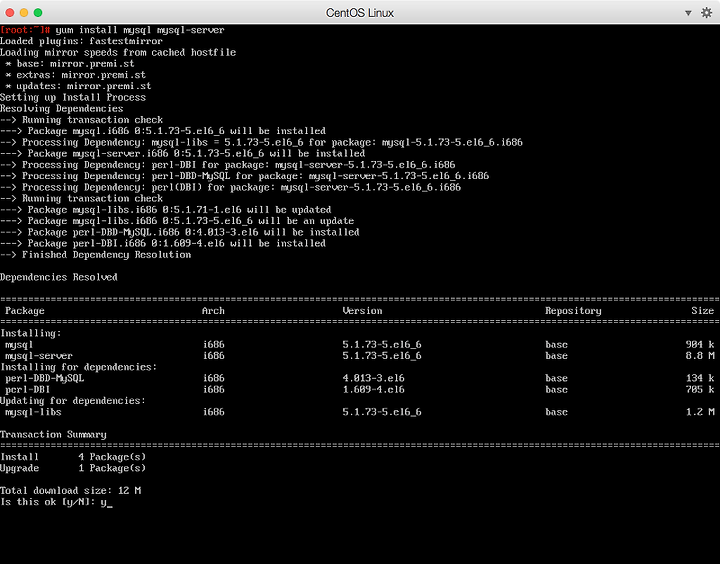Click the 'Upgrade 1 Package(s)' line
The width and height of the screenshot is (720, 564).
(x=73, y=468)
